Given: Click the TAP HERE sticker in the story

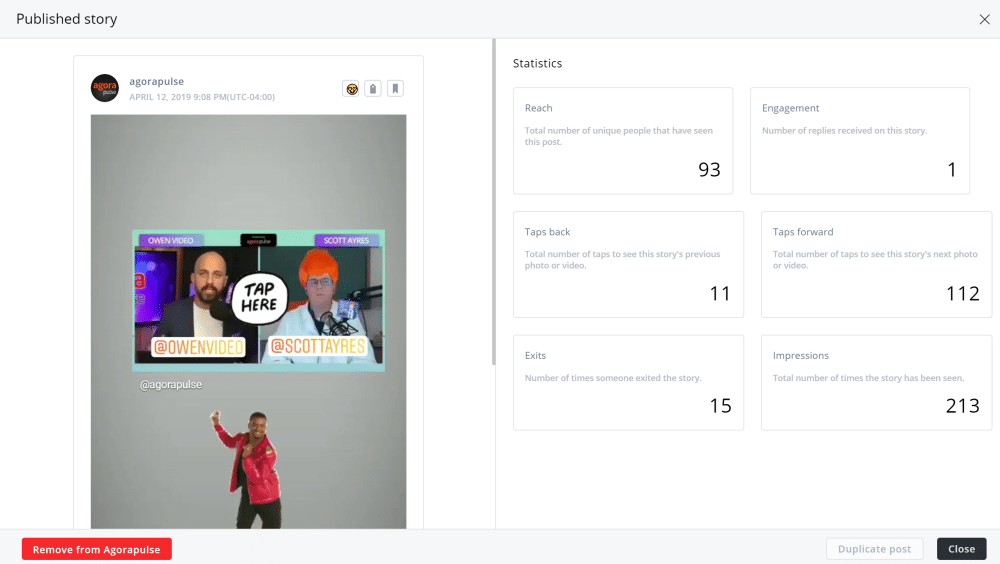Looking at the screenshot, I should pyautogui.click(x=259, y=297).
